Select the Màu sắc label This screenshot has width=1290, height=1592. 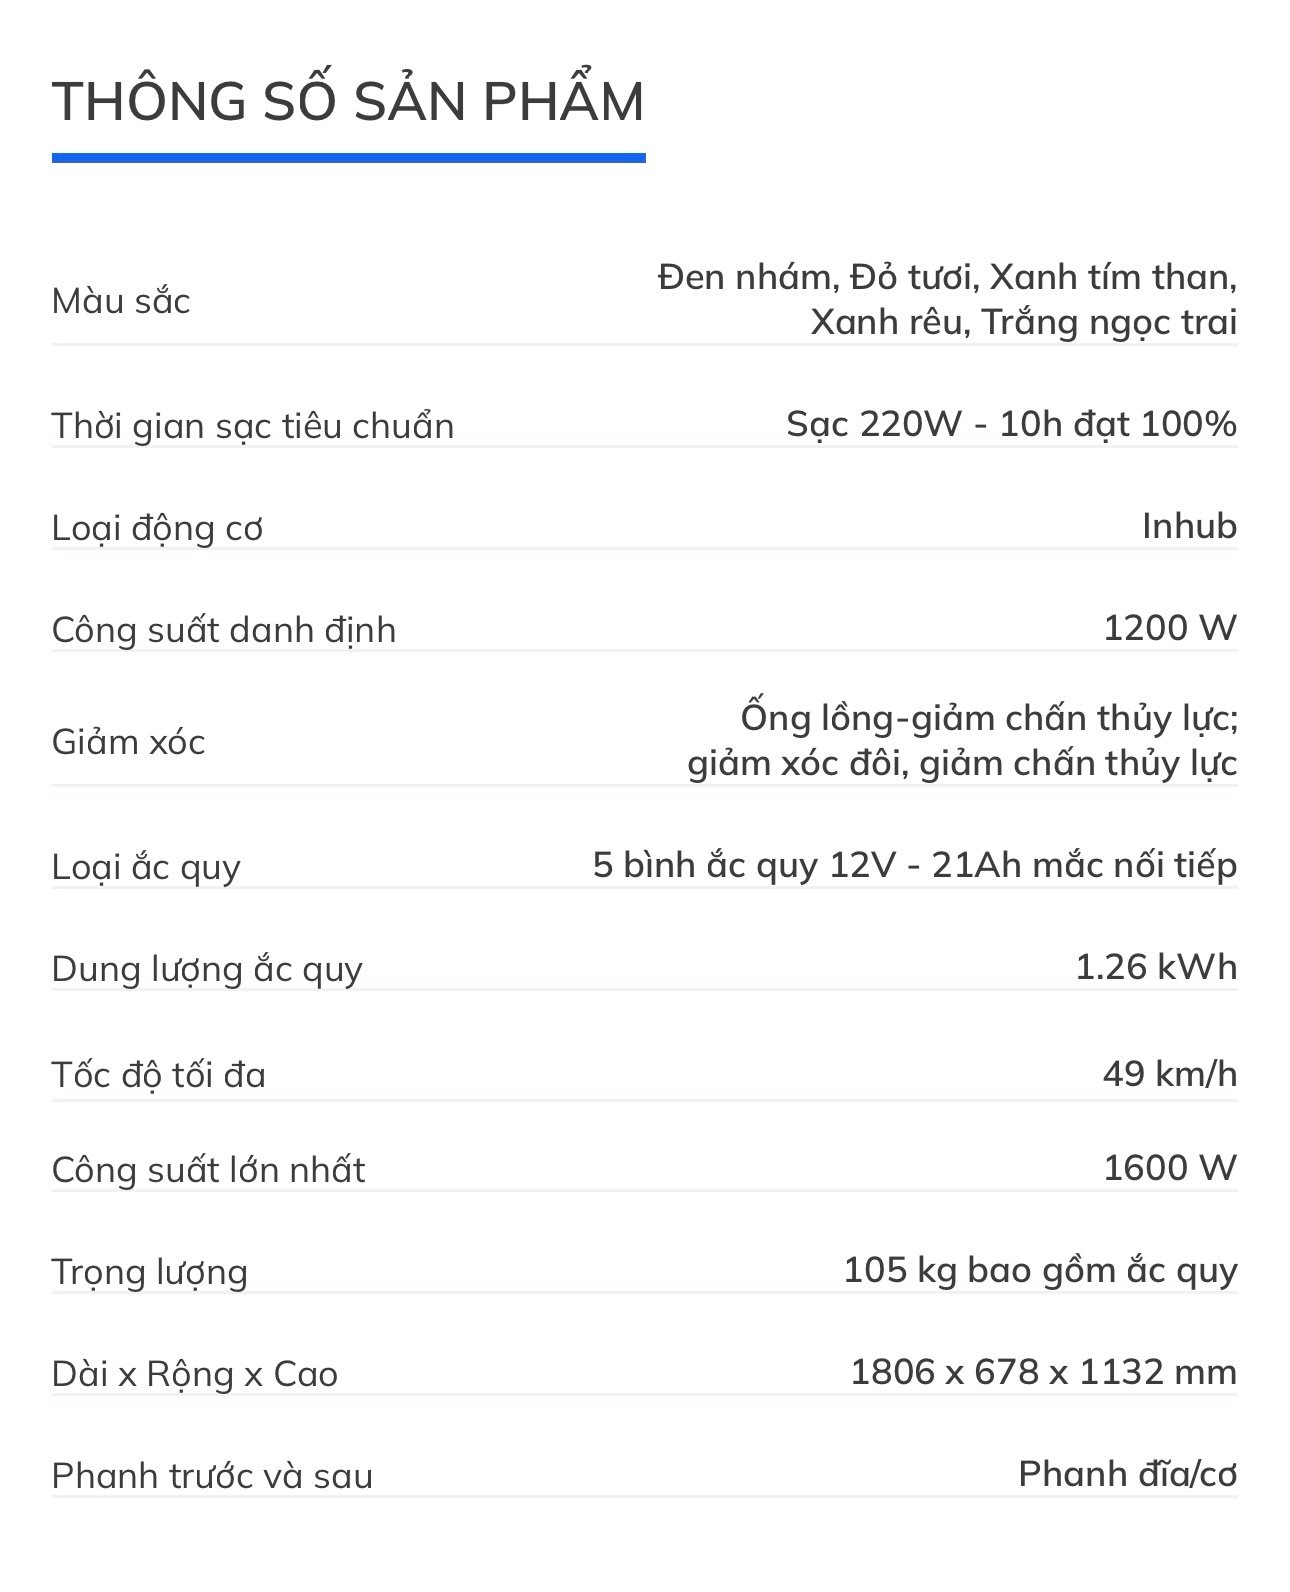pos(121,301)
